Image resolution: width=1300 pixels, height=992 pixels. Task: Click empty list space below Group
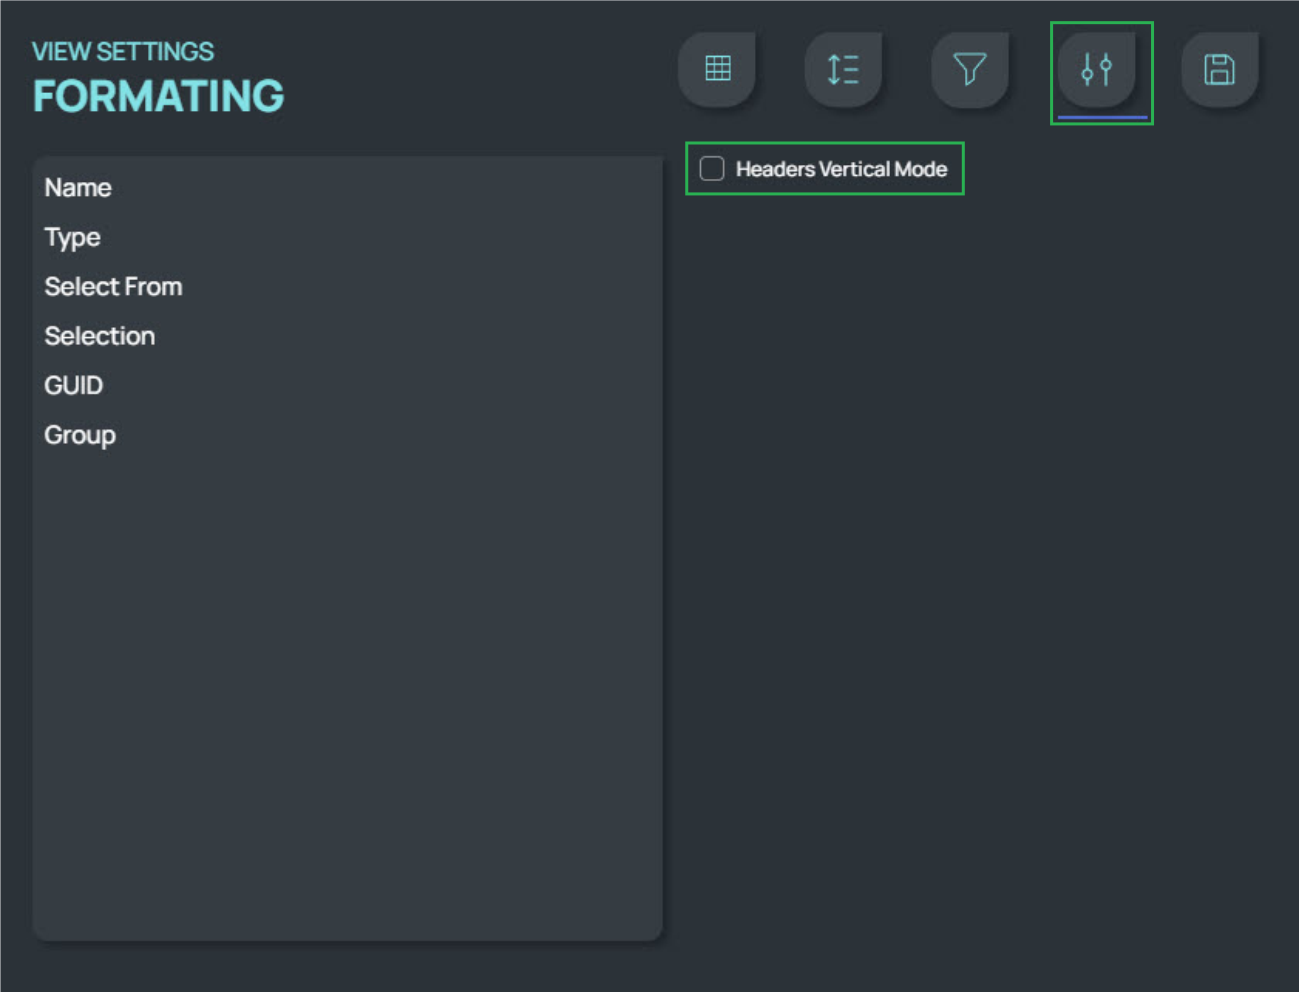(x=347, y=680)
